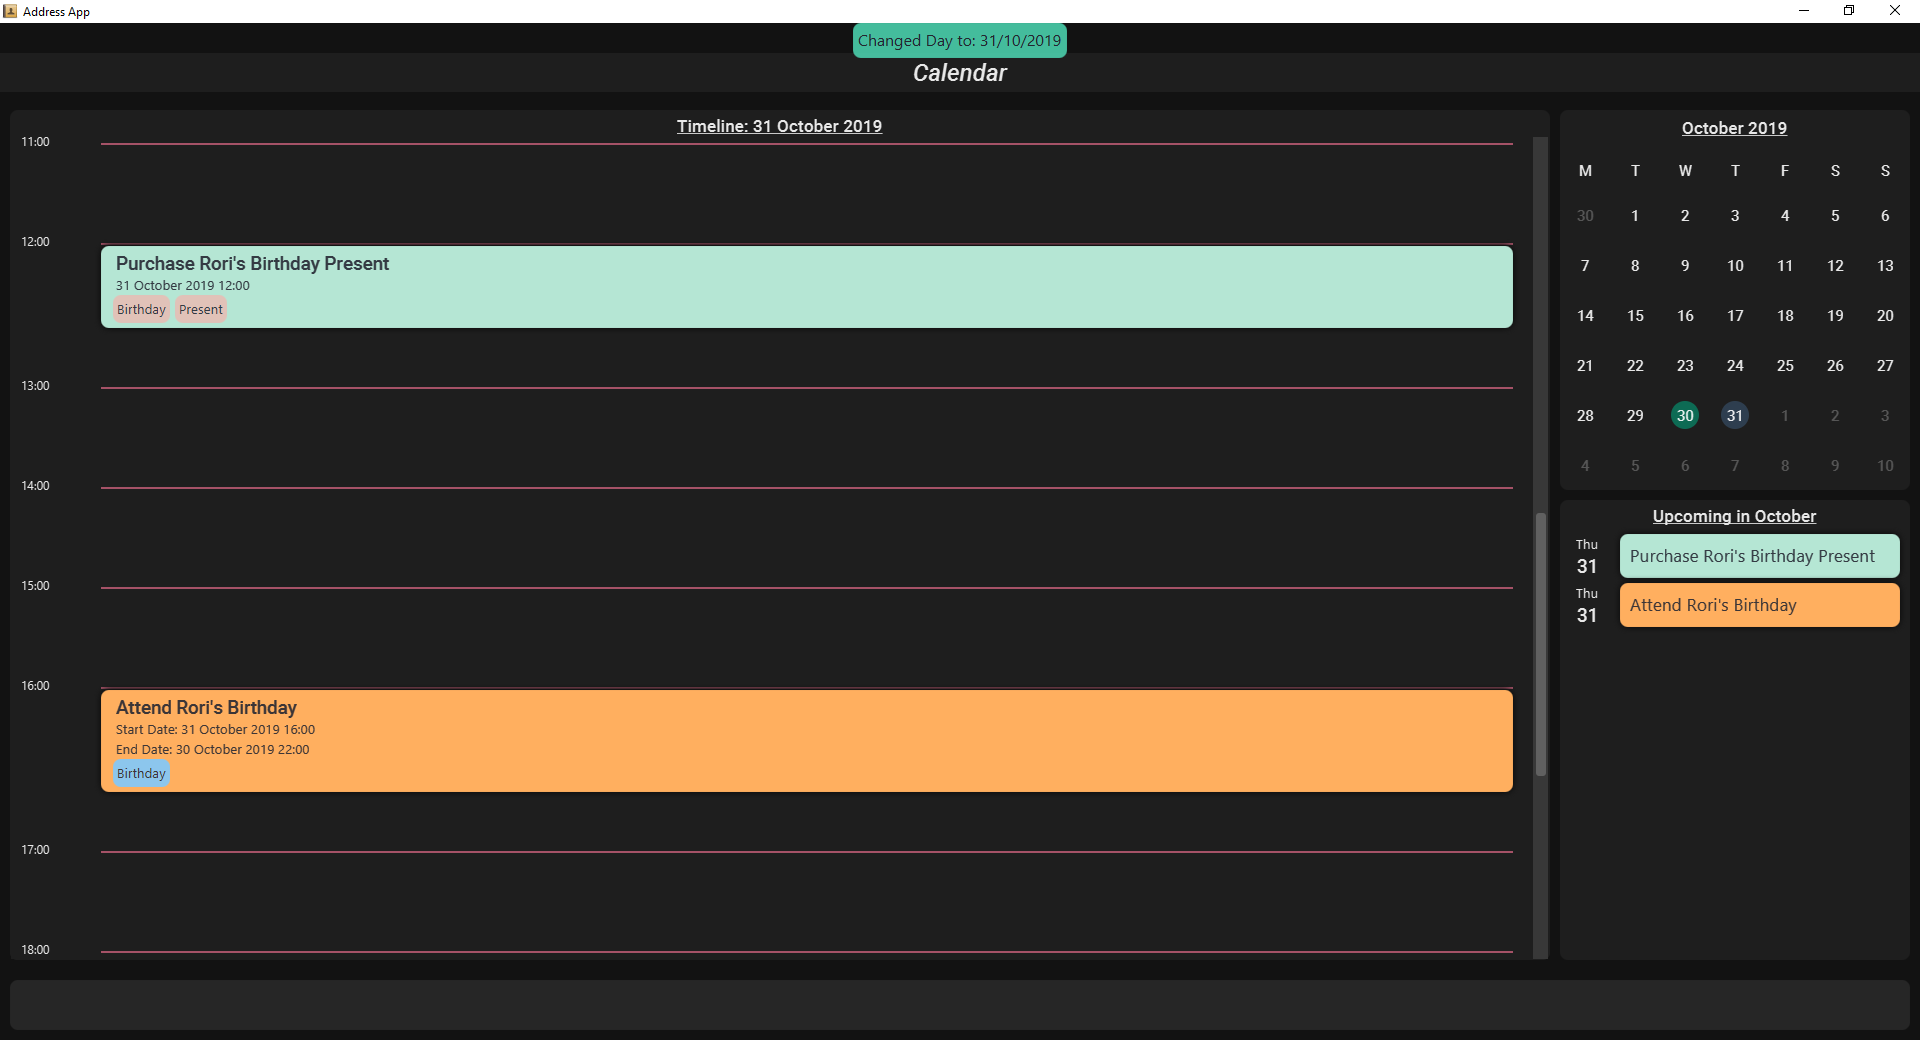This screenshot has width=1920, height=1040.
Task: Close the Address App window
Action: pos(1895,11)
